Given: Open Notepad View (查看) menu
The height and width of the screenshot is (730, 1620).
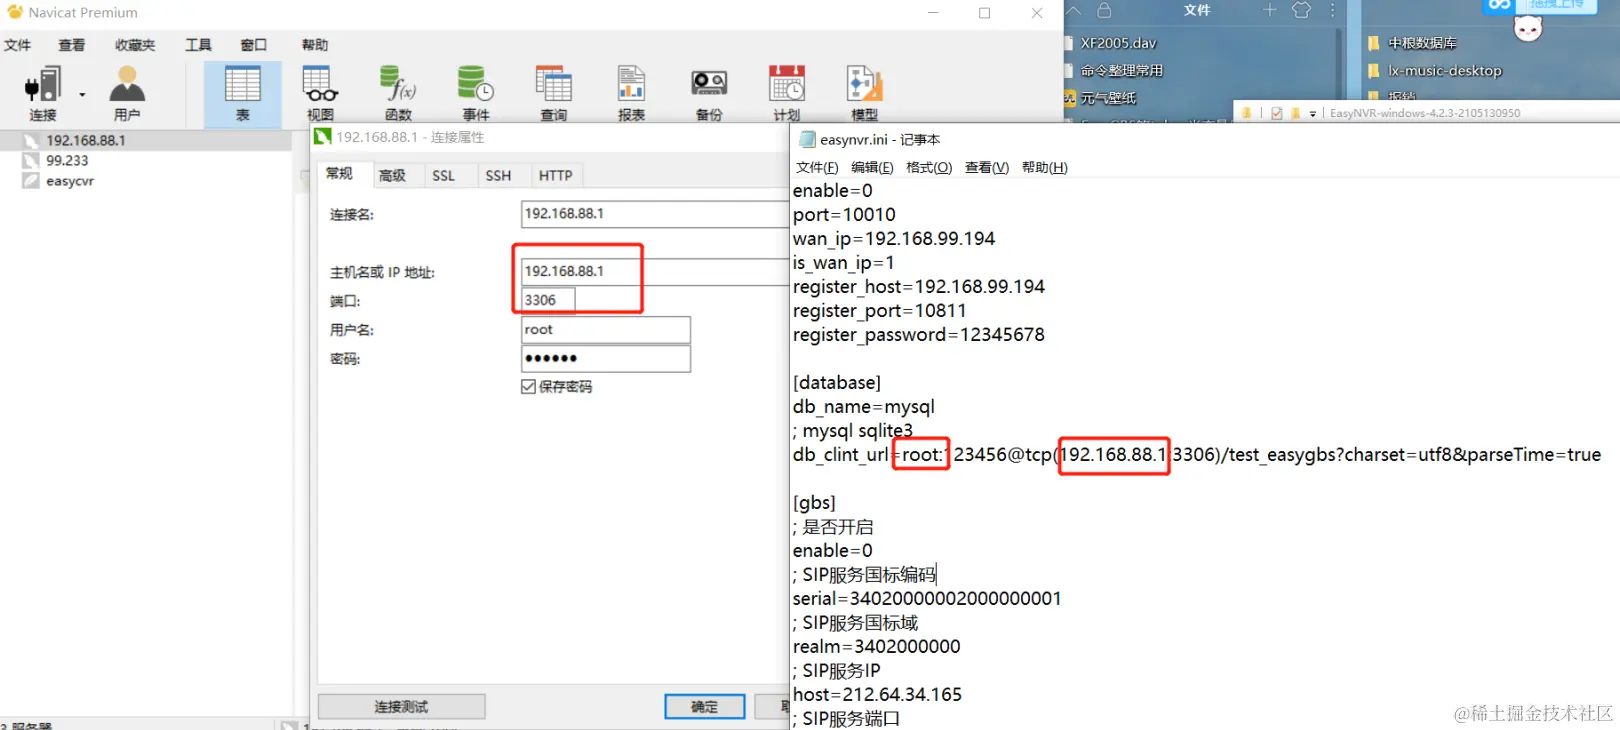Looking at the screenshot, I should click(987, 167).
